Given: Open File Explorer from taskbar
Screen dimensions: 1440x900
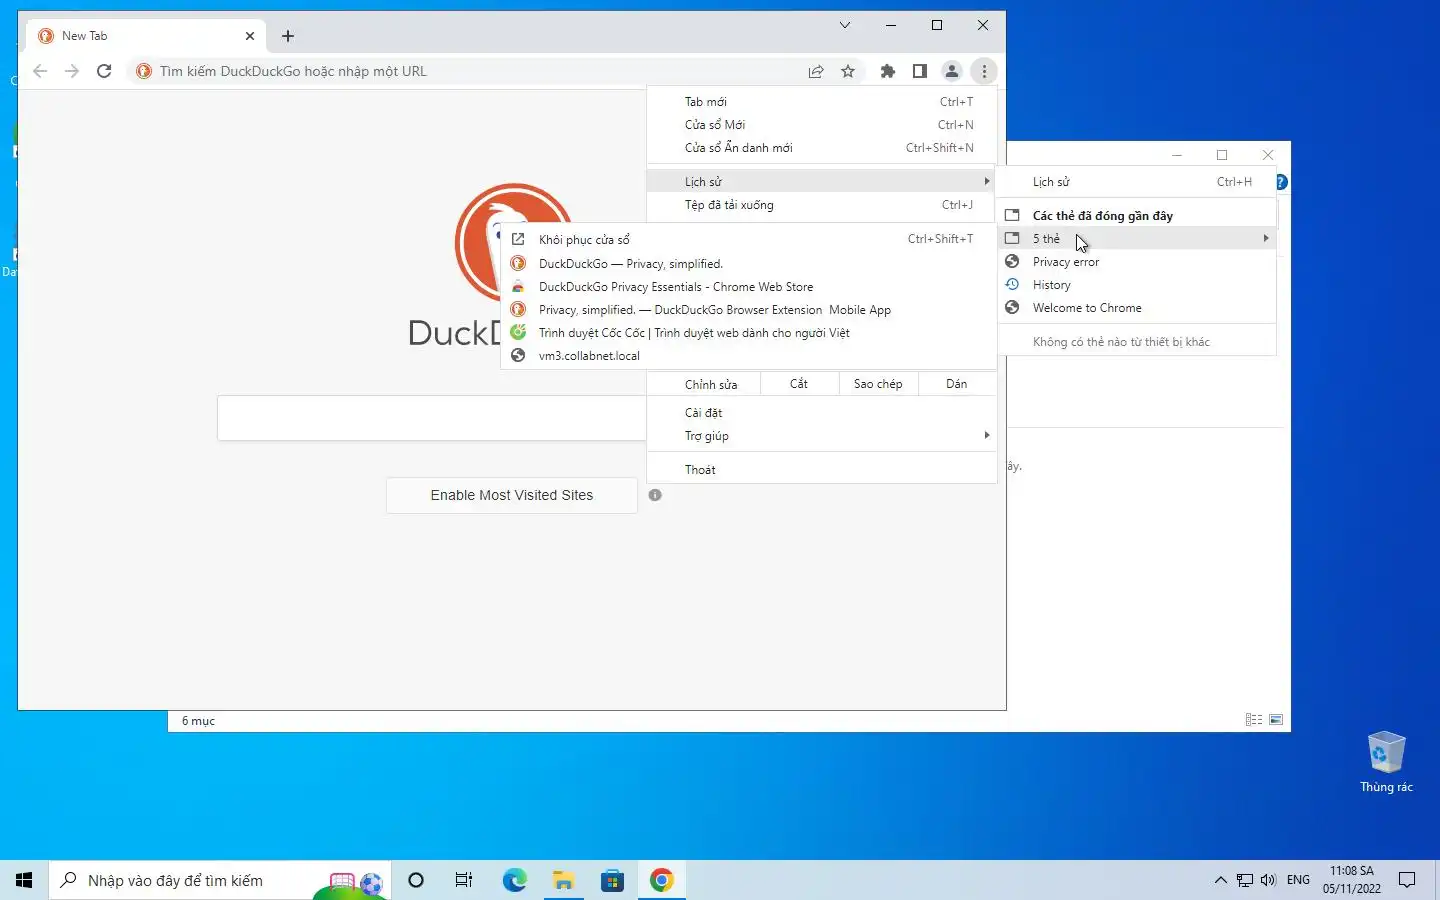Looking at the screenshot, I should [563, 880].
